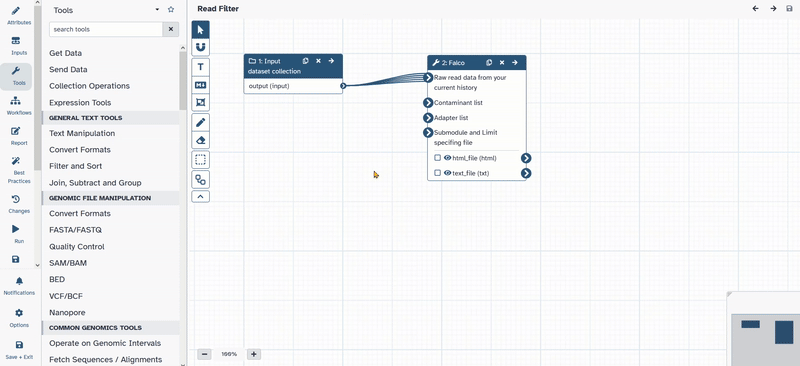Open Nanopore tool section
800x366 pixels.
tap(67, 312)
